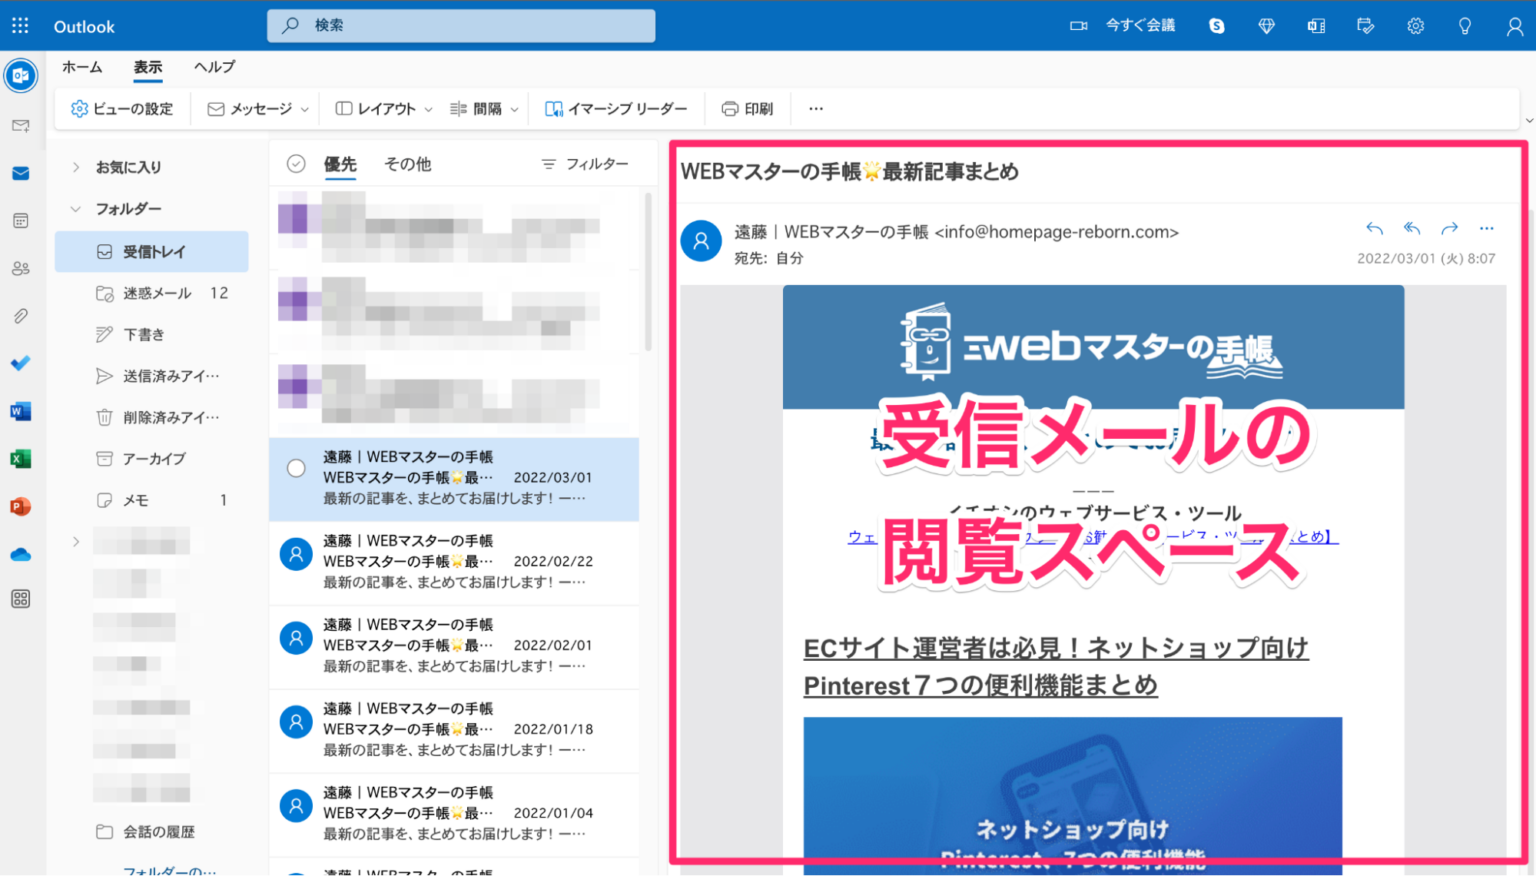Open the メモ notes folder

pos(152,500)
